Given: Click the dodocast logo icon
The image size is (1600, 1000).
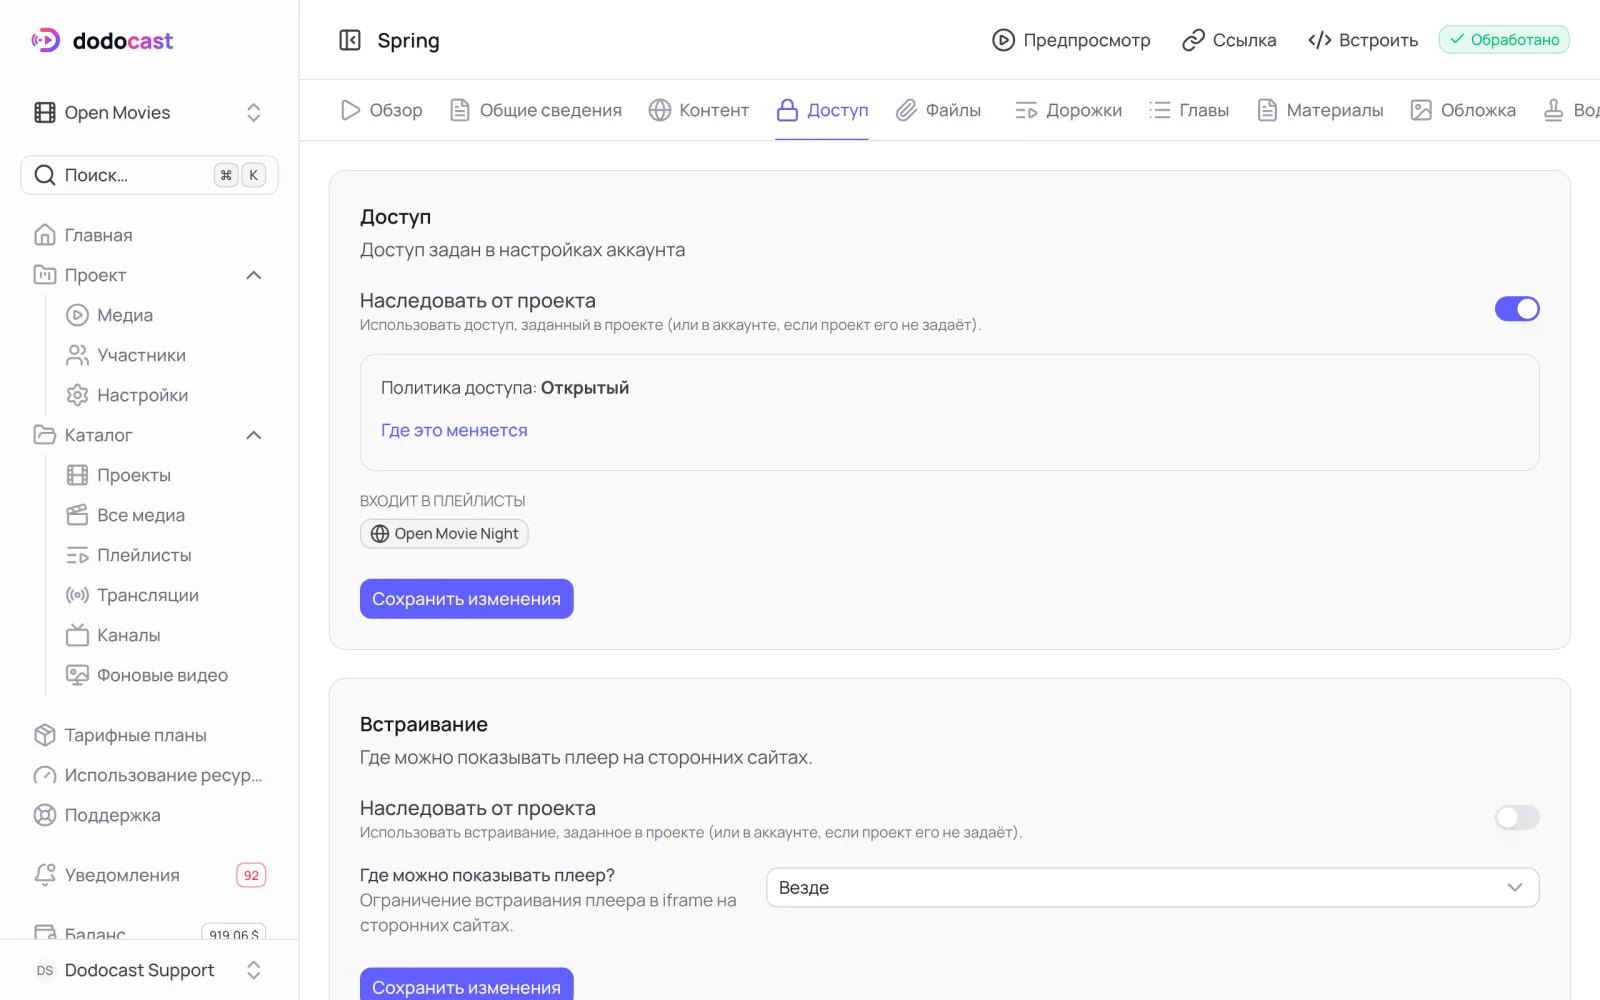Looking at the screenshot, I should tap(45, 40).
